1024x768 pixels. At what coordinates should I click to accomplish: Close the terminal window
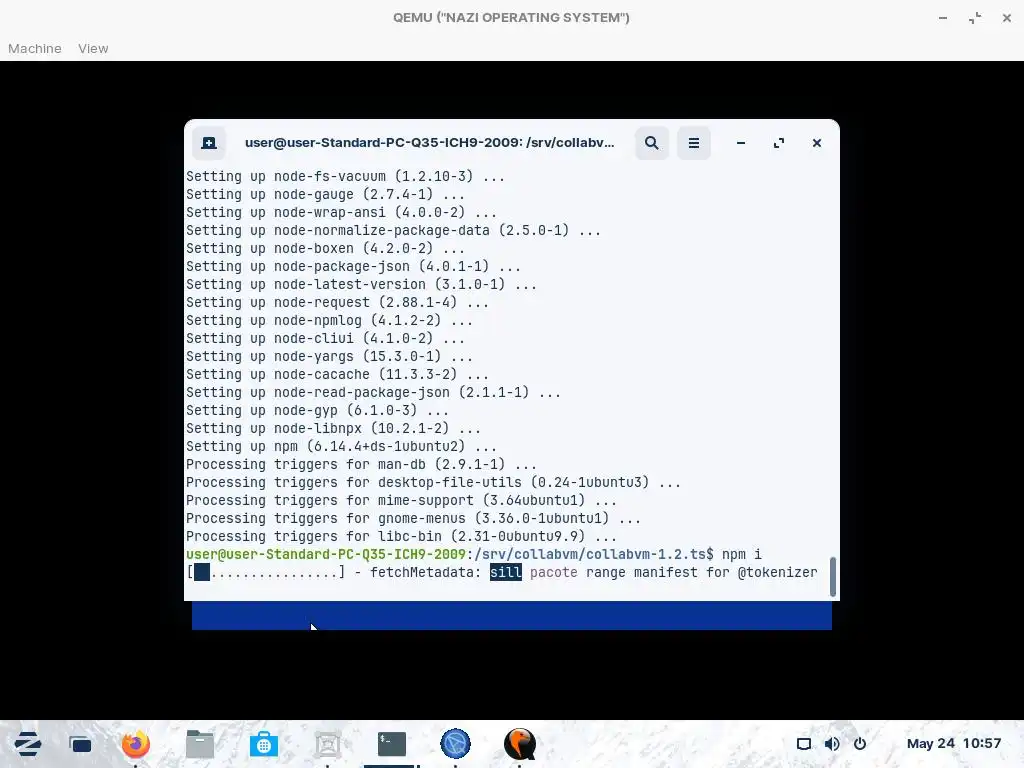point(816,143)
